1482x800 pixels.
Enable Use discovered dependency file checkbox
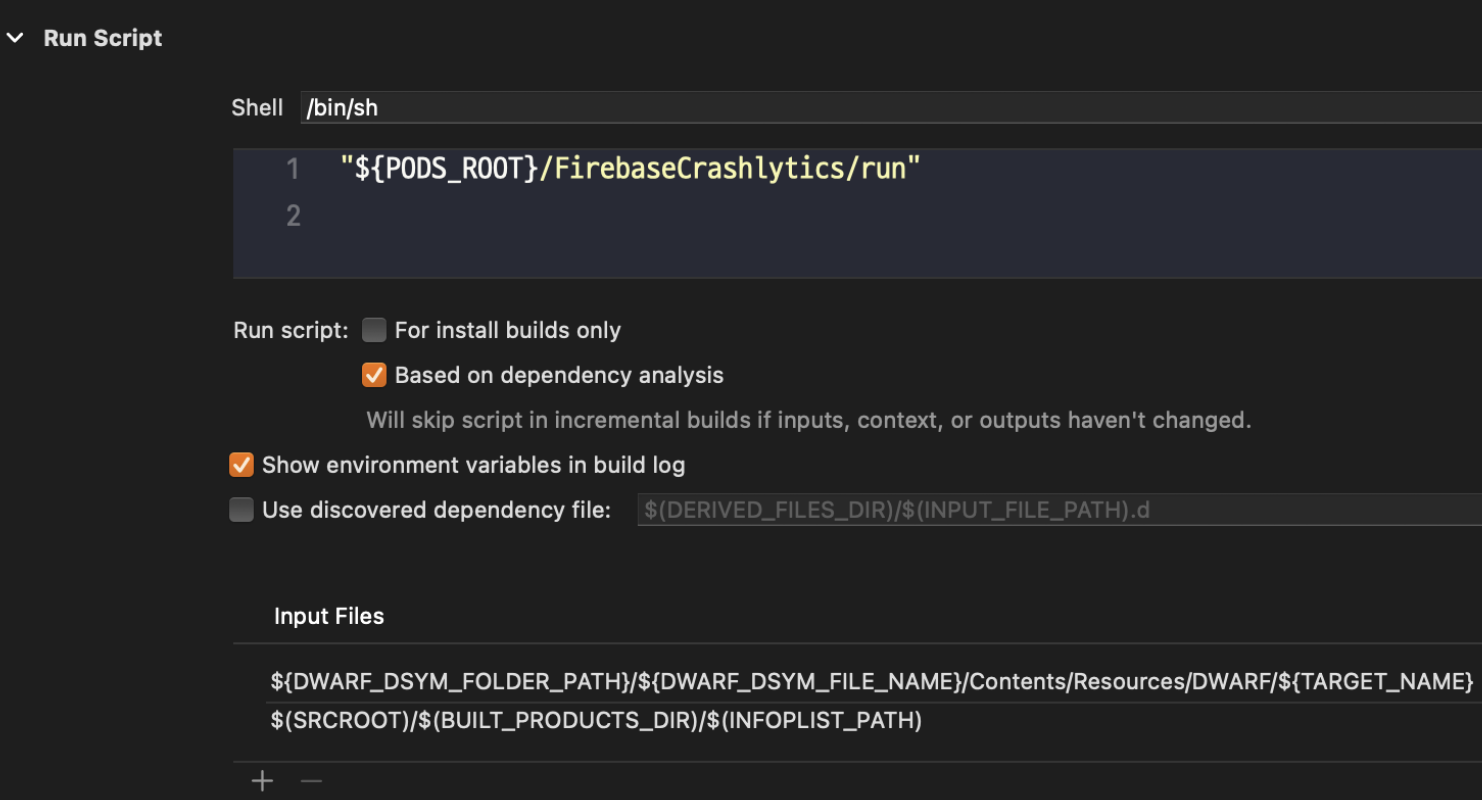(x=241, y=510)
